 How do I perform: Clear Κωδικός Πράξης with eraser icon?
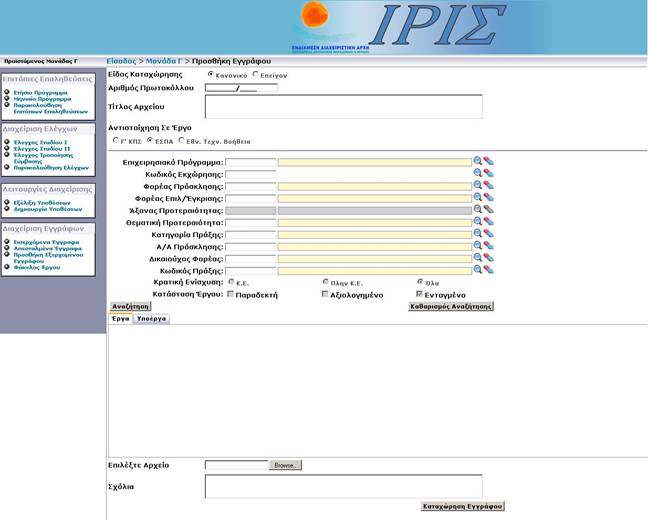pos(488,270)
